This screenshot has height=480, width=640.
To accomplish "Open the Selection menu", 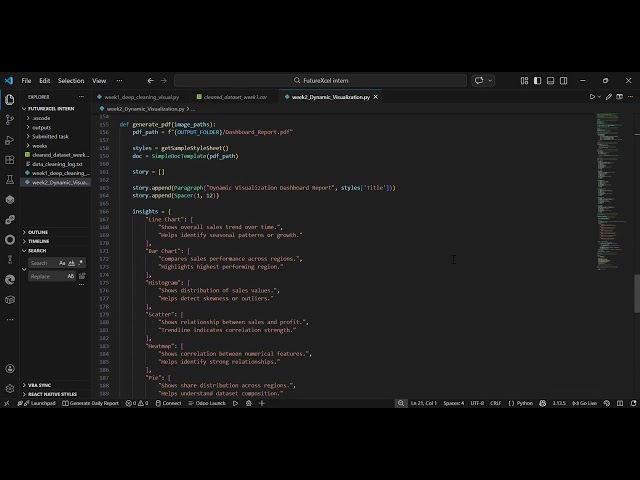I will [71, 81].
